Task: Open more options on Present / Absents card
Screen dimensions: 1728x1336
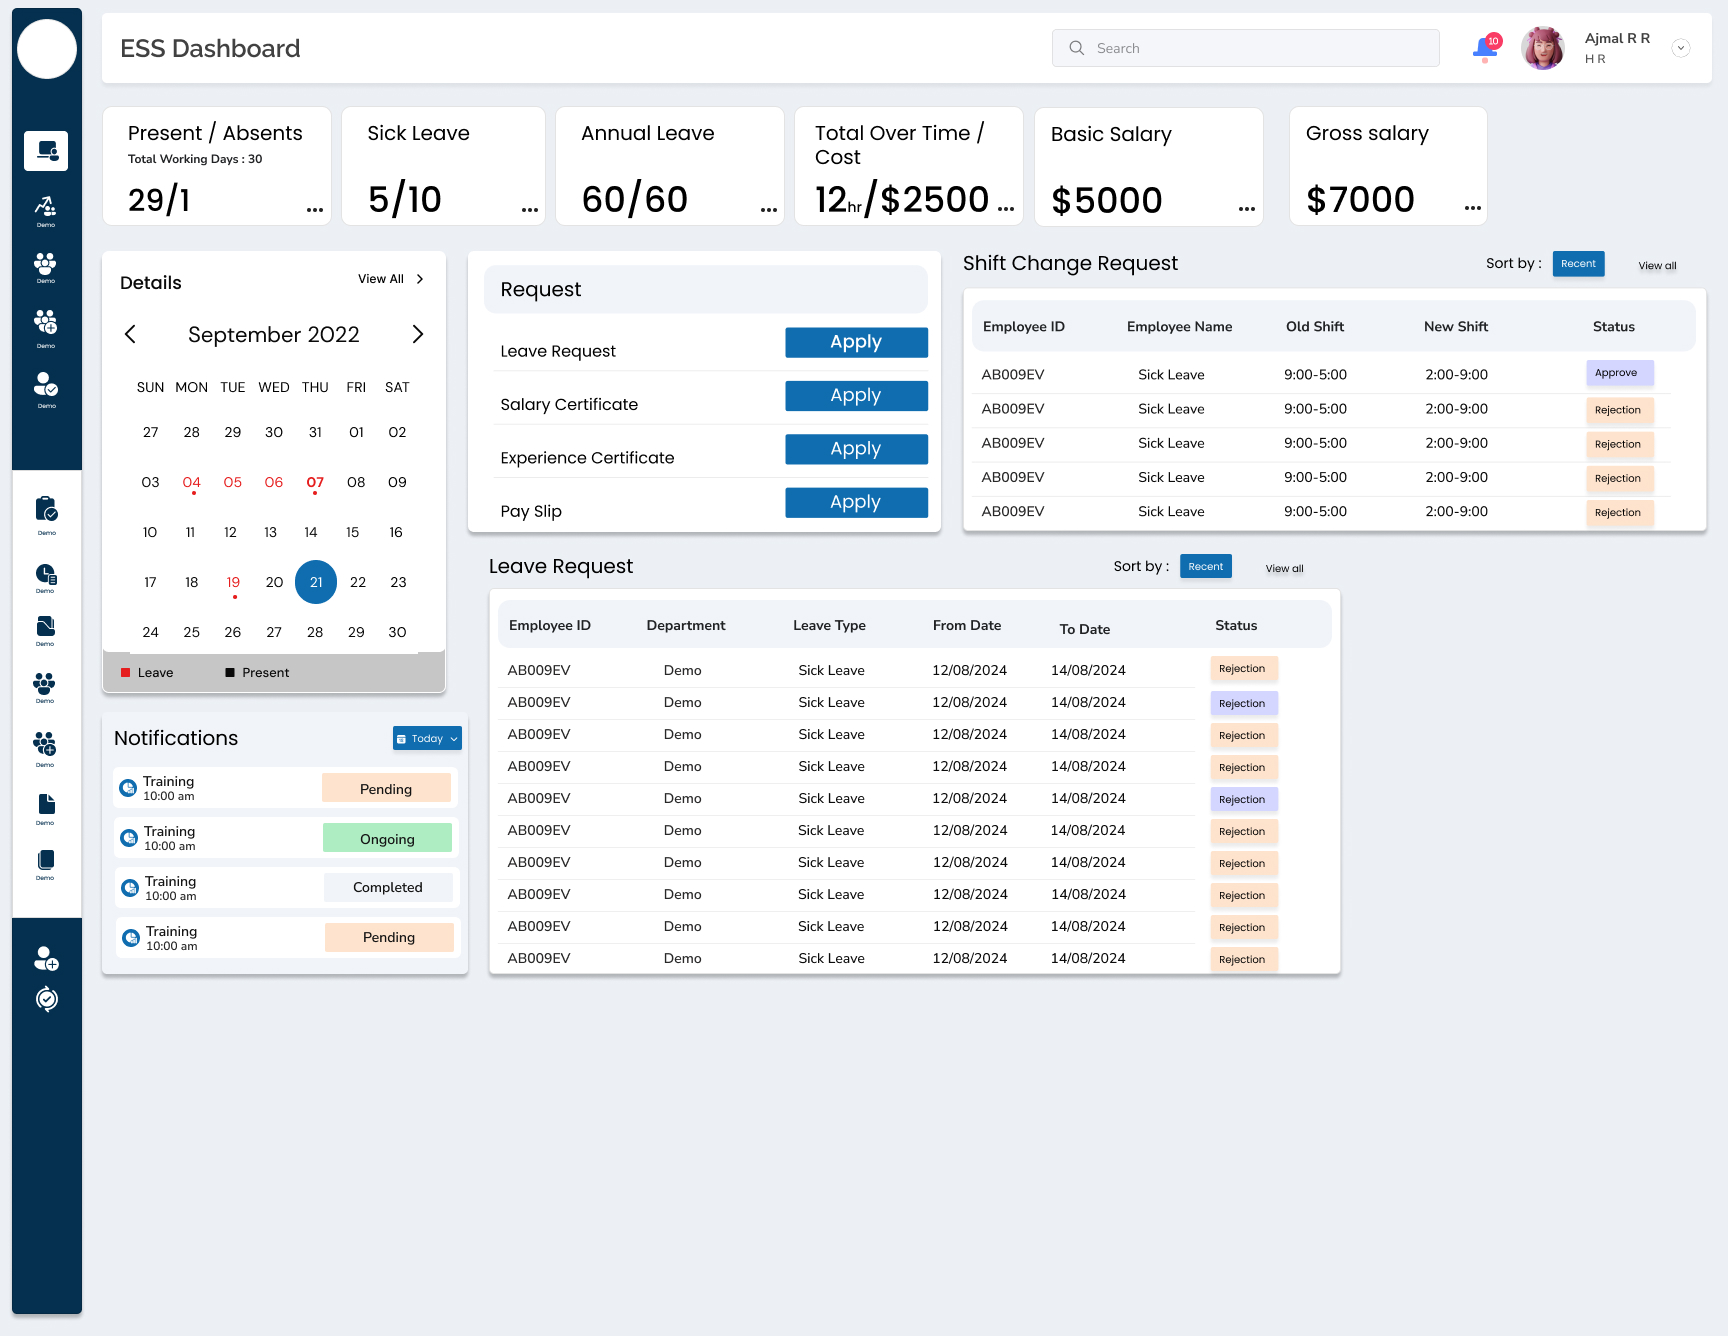Action: click(315, 210)
